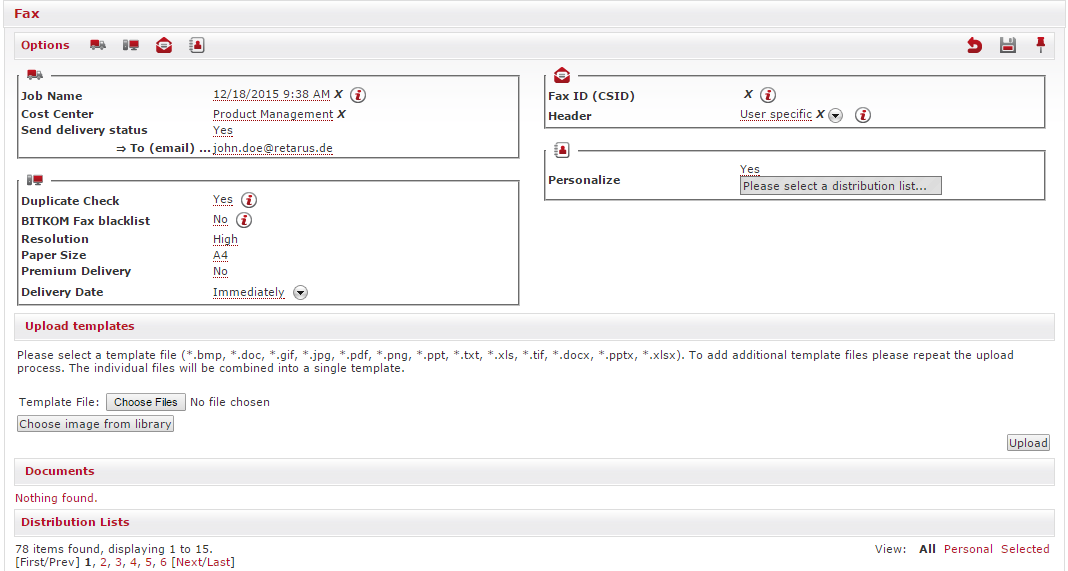Screen dimensions: 1068x571
Task: Click the red pin icon
Action: [x=1040, y=44]
